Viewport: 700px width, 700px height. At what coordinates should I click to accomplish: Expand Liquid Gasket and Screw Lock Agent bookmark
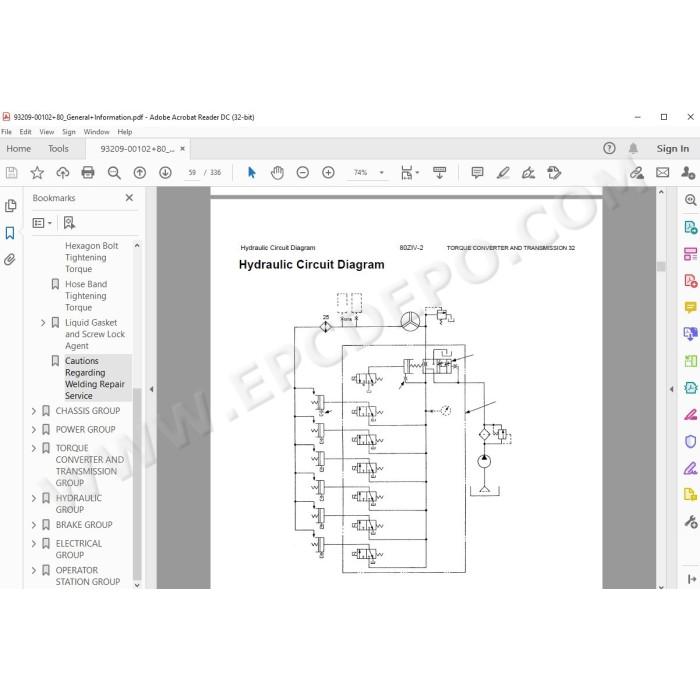(x=43, y=322)
